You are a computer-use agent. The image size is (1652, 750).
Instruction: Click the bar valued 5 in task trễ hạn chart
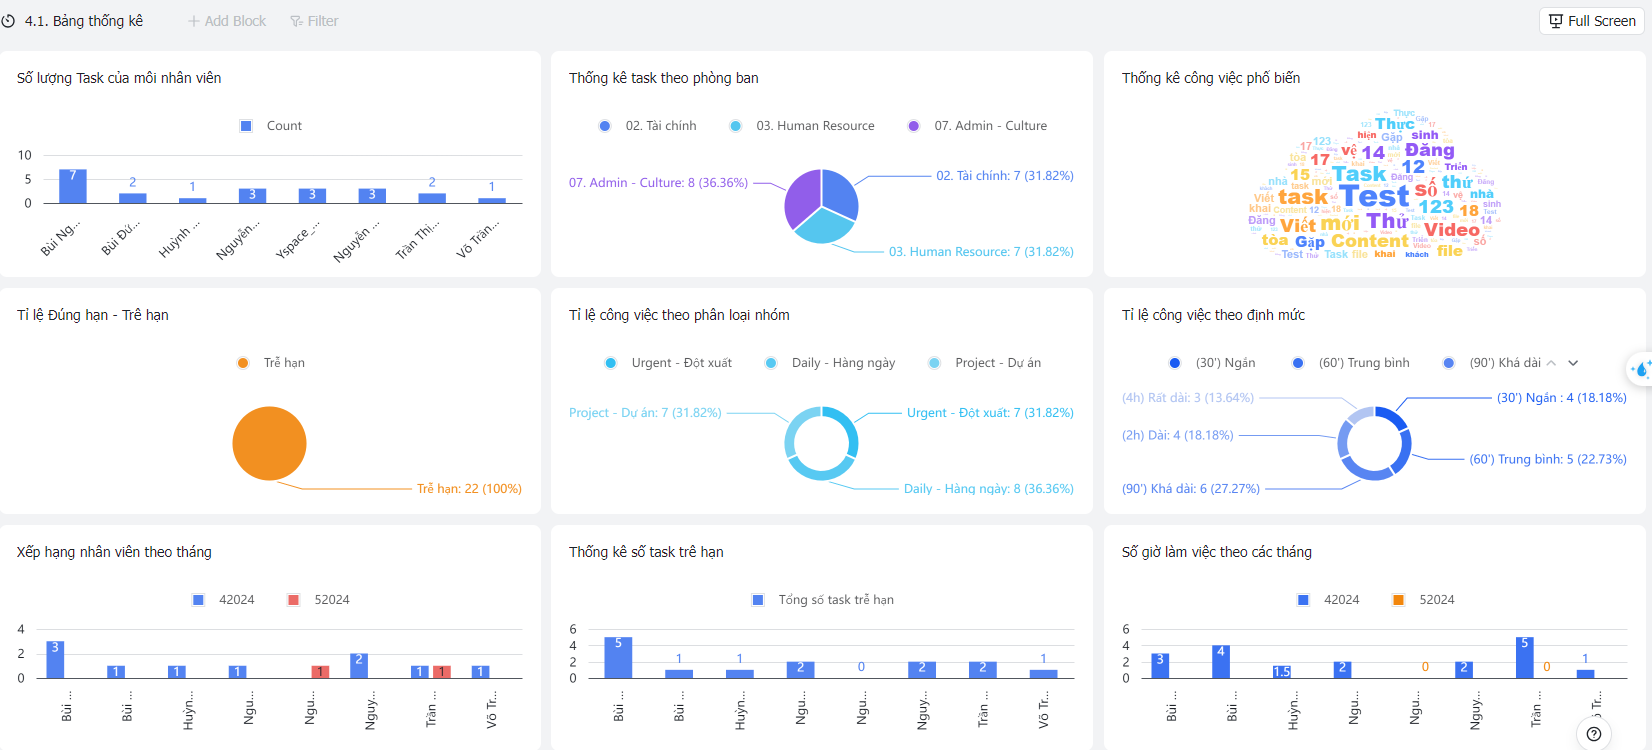pyautogui.click(x=618, y=658)
